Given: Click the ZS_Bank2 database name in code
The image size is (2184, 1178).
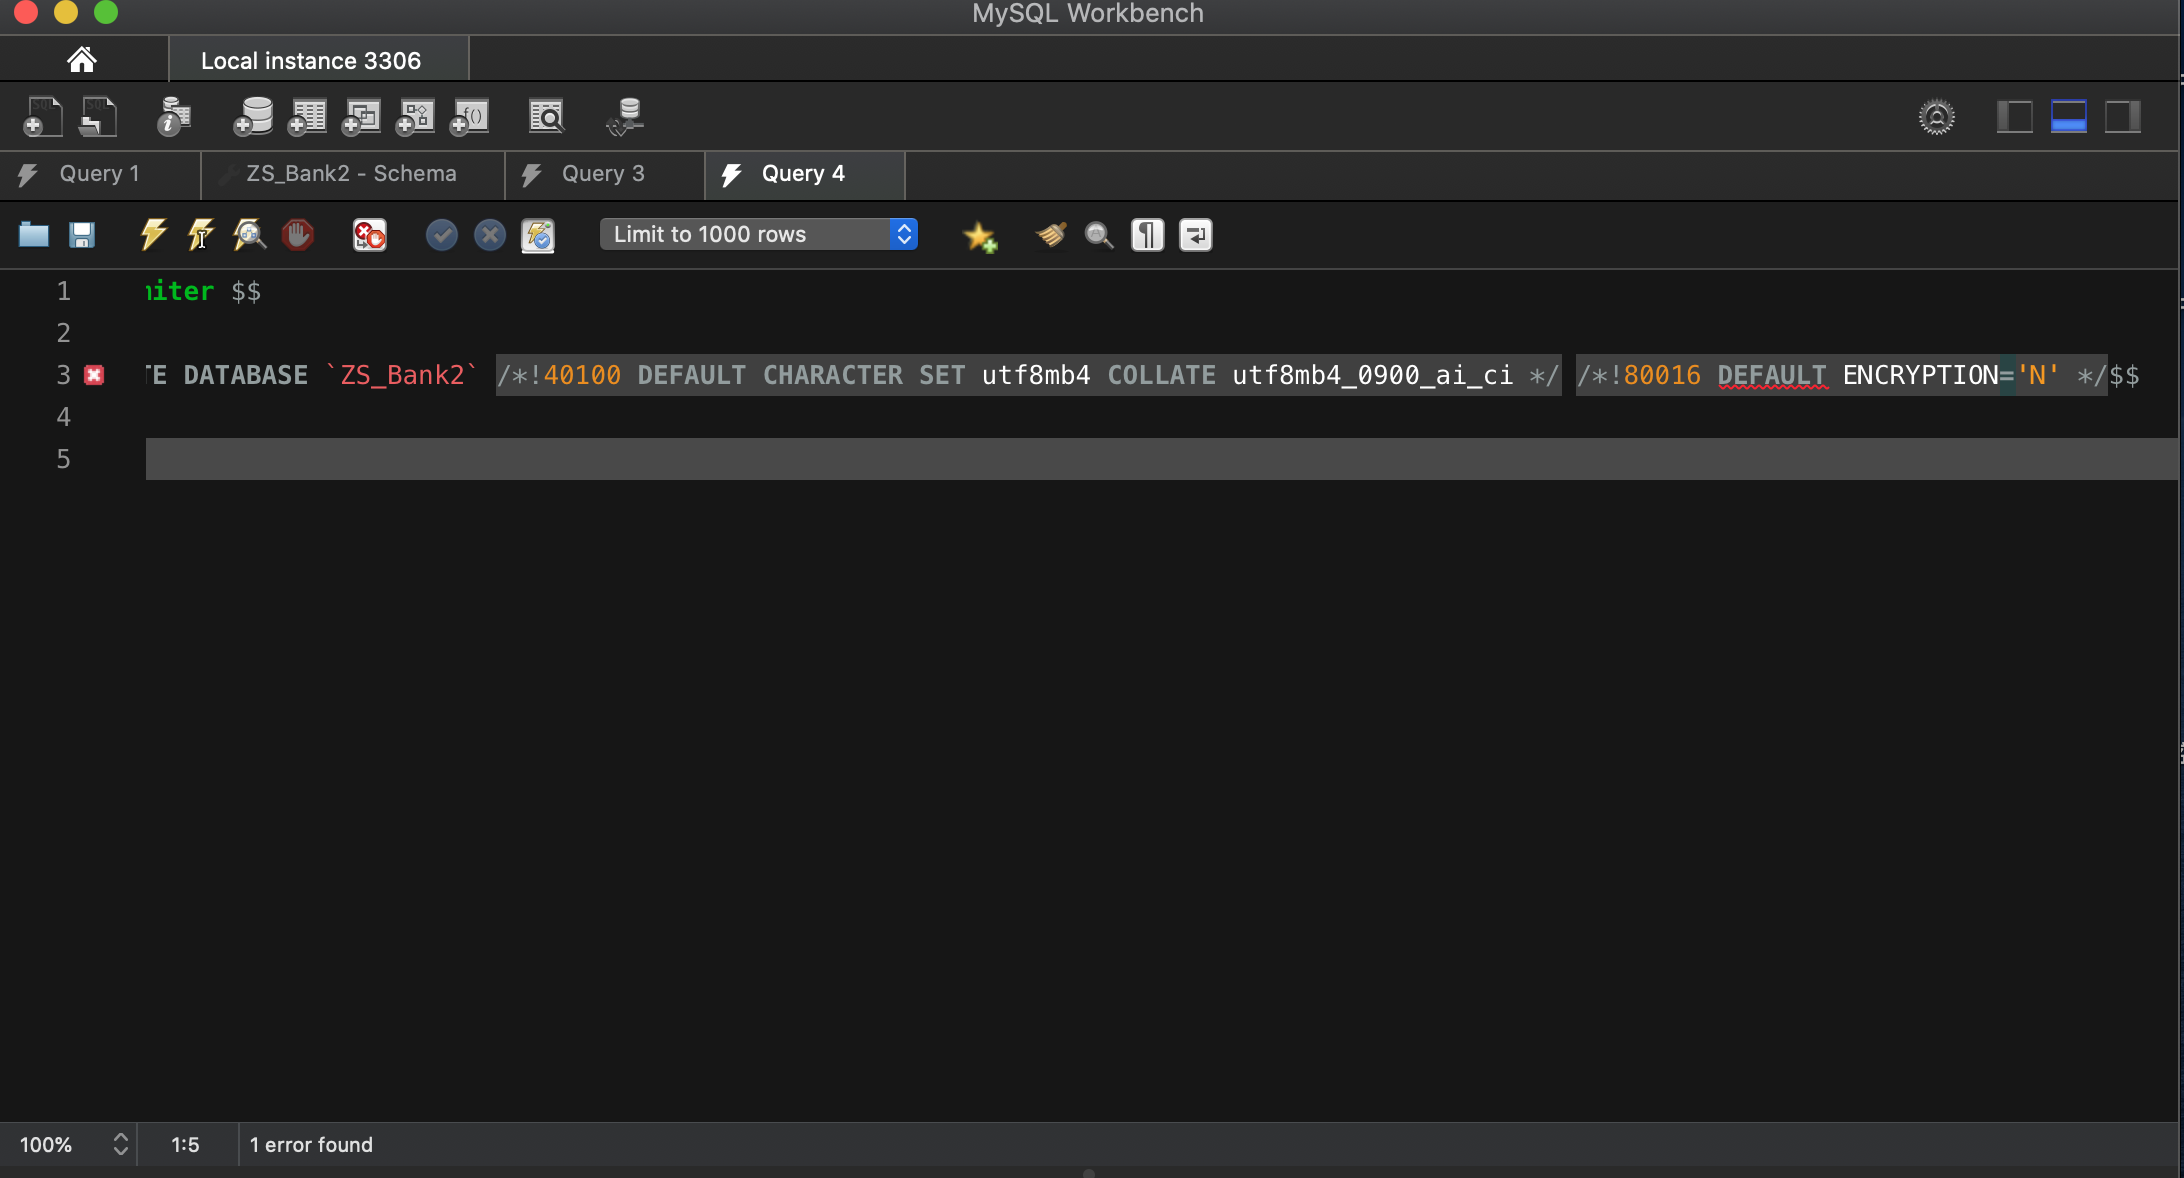Looking at the screenshot, I should [402, 375].
